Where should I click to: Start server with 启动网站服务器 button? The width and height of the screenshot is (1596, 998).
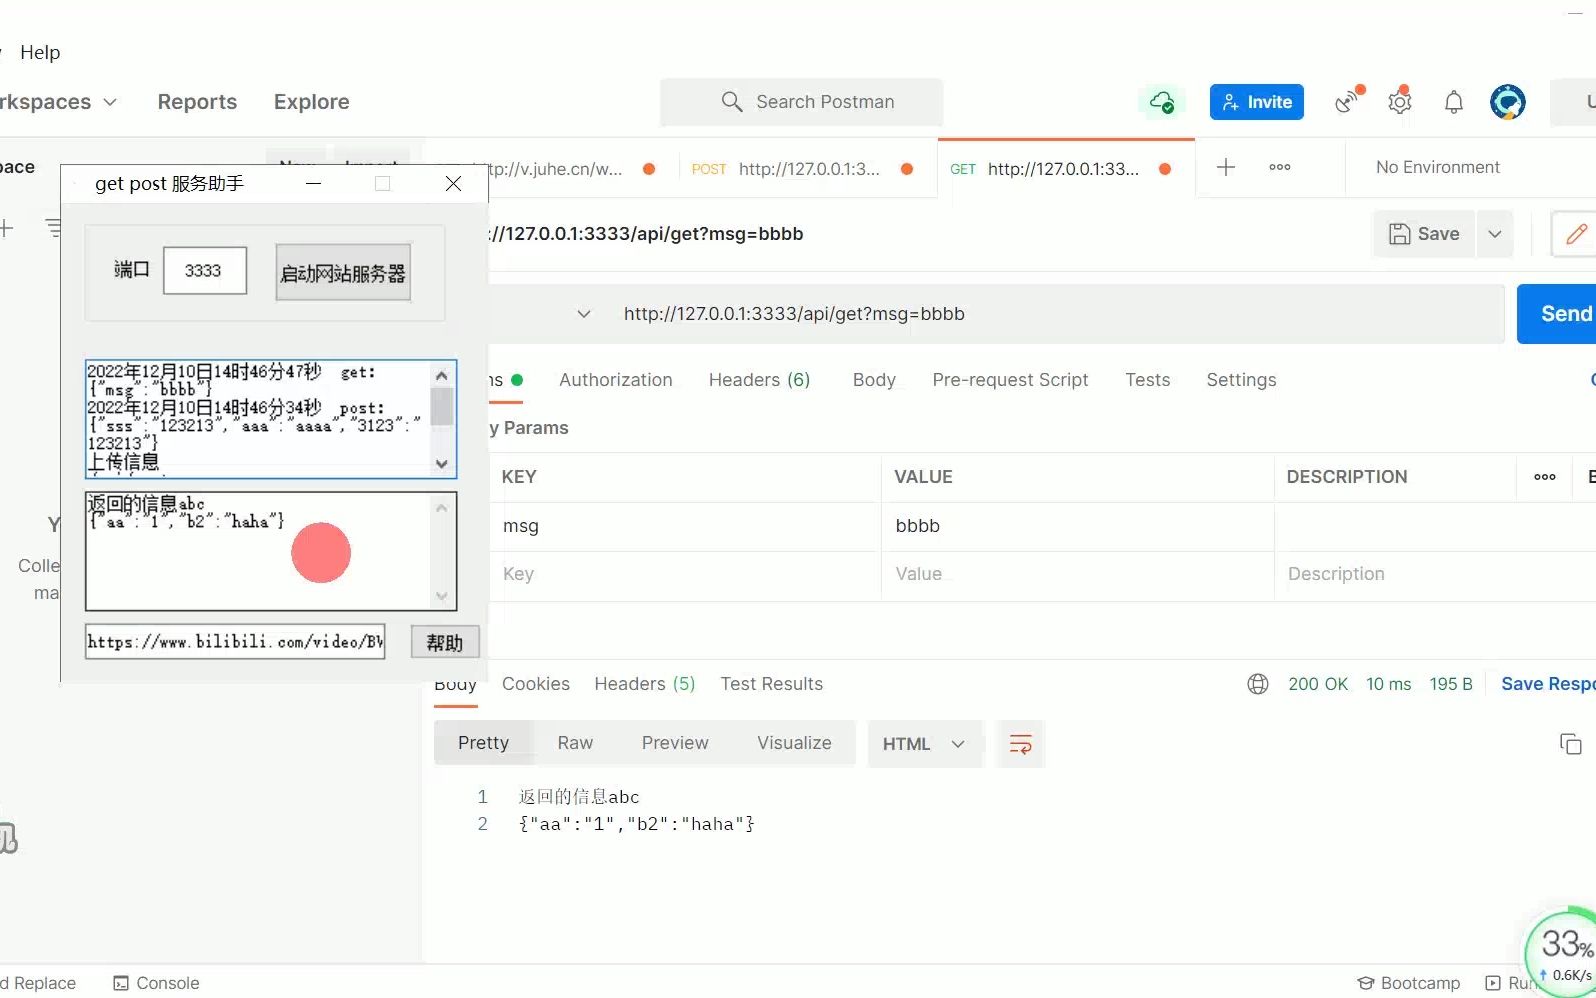coord(343,273)
